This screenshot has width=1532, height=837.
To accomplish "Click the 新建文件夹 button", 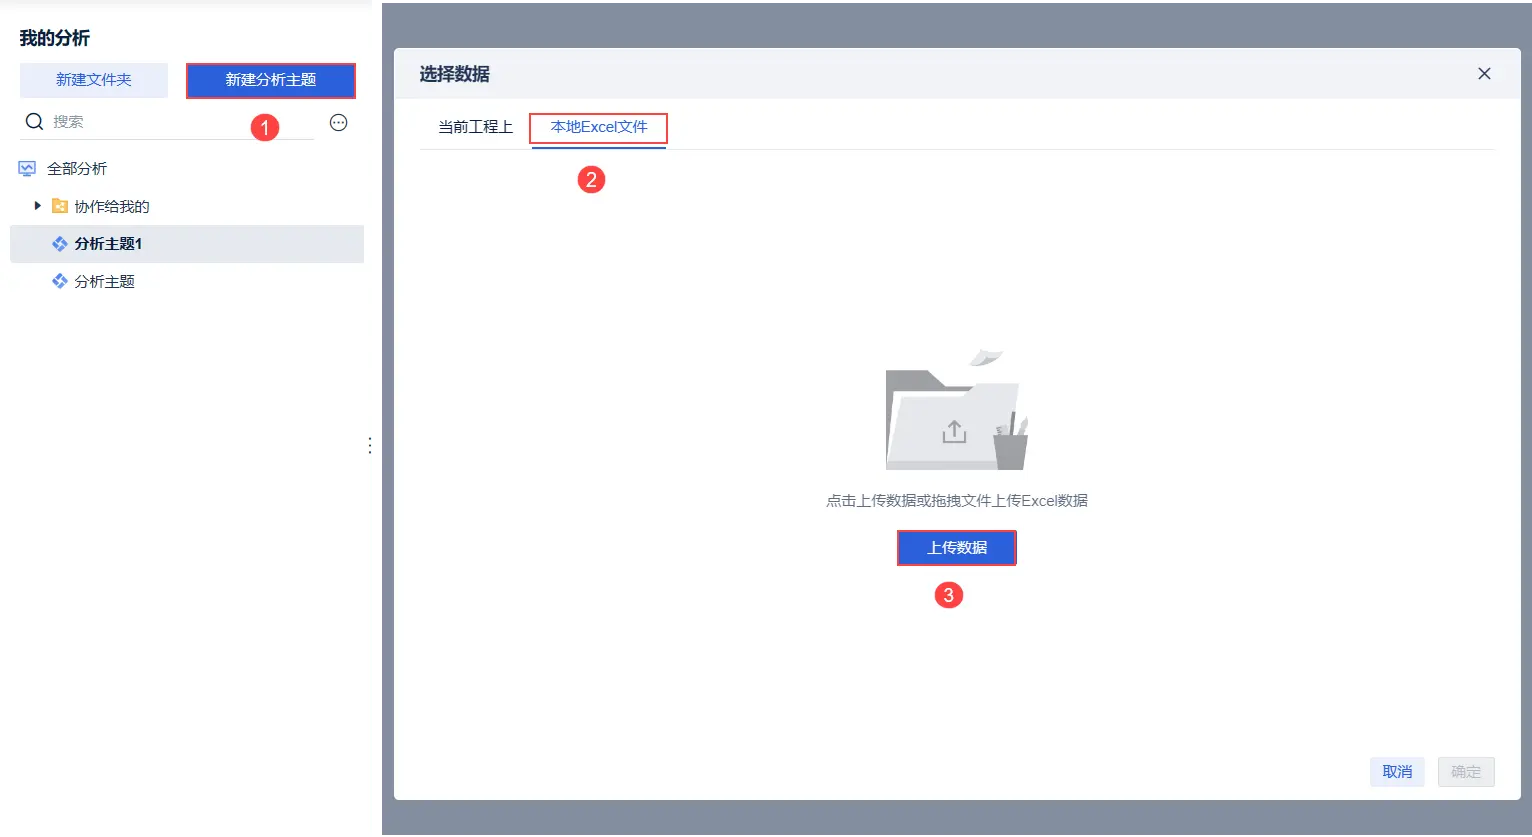I will pyautogui.click(x=94, y=80).
